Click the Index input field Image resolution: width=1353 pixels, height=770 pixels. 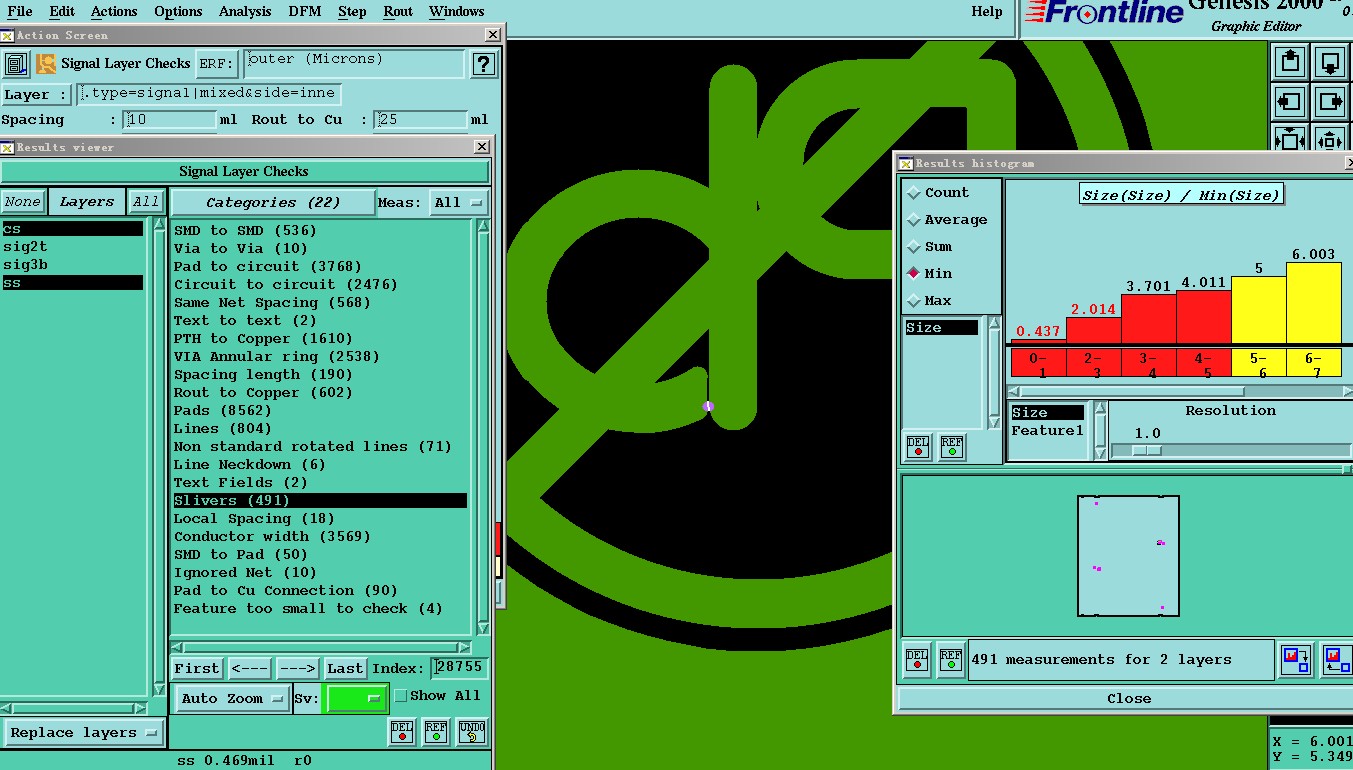[461, 667]
